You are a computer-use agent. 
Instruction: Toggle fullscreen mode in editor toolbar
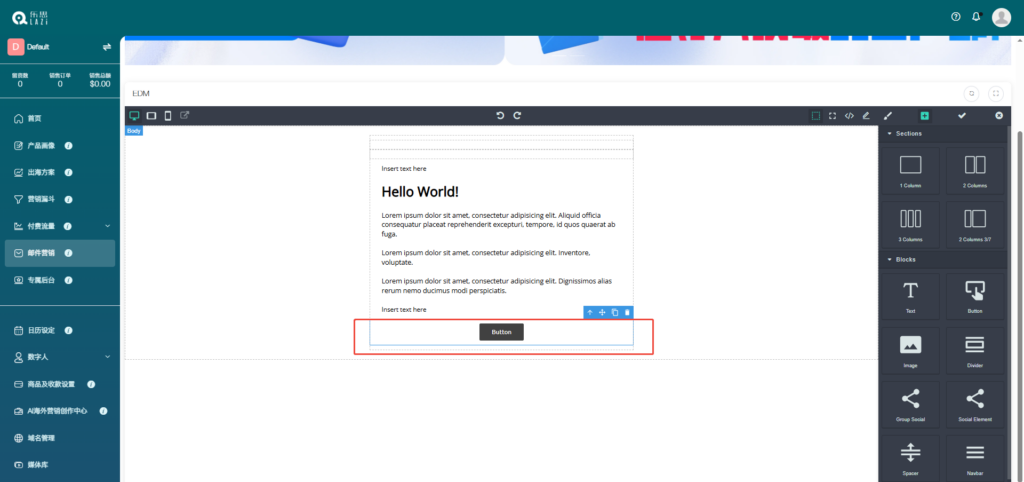(x=832, y=116)
